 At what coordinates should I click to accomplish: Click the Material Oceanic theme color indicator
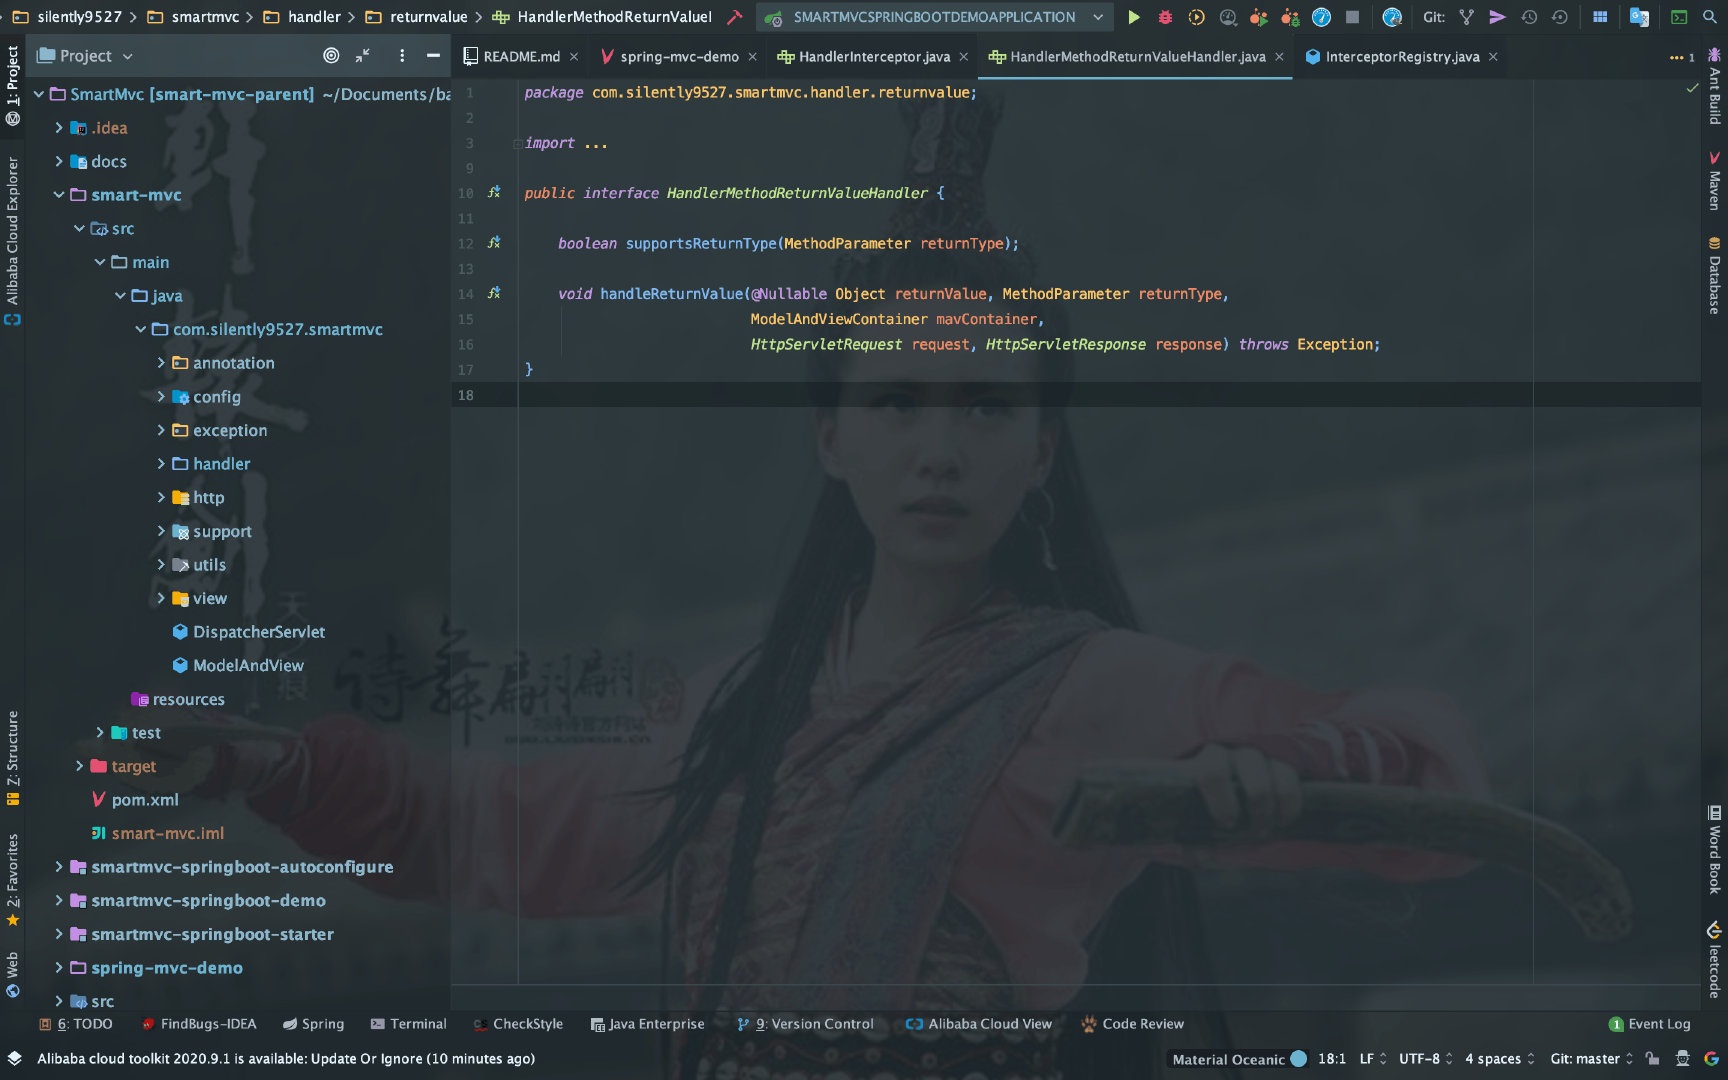[1298, 1058]
